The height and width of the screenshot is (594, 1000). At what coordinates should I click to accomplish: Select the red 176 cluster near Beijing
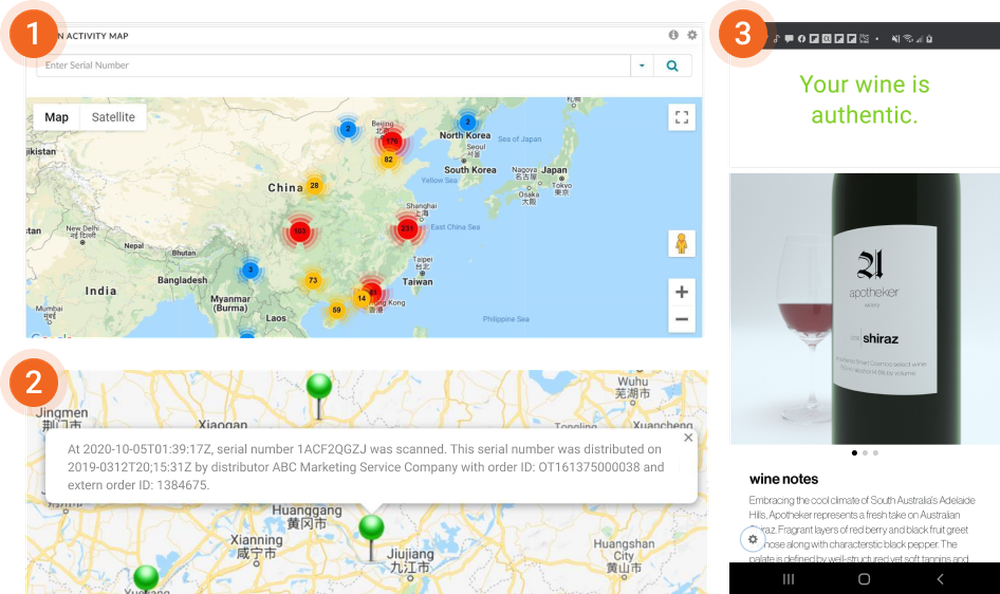[x=392, y=141]
